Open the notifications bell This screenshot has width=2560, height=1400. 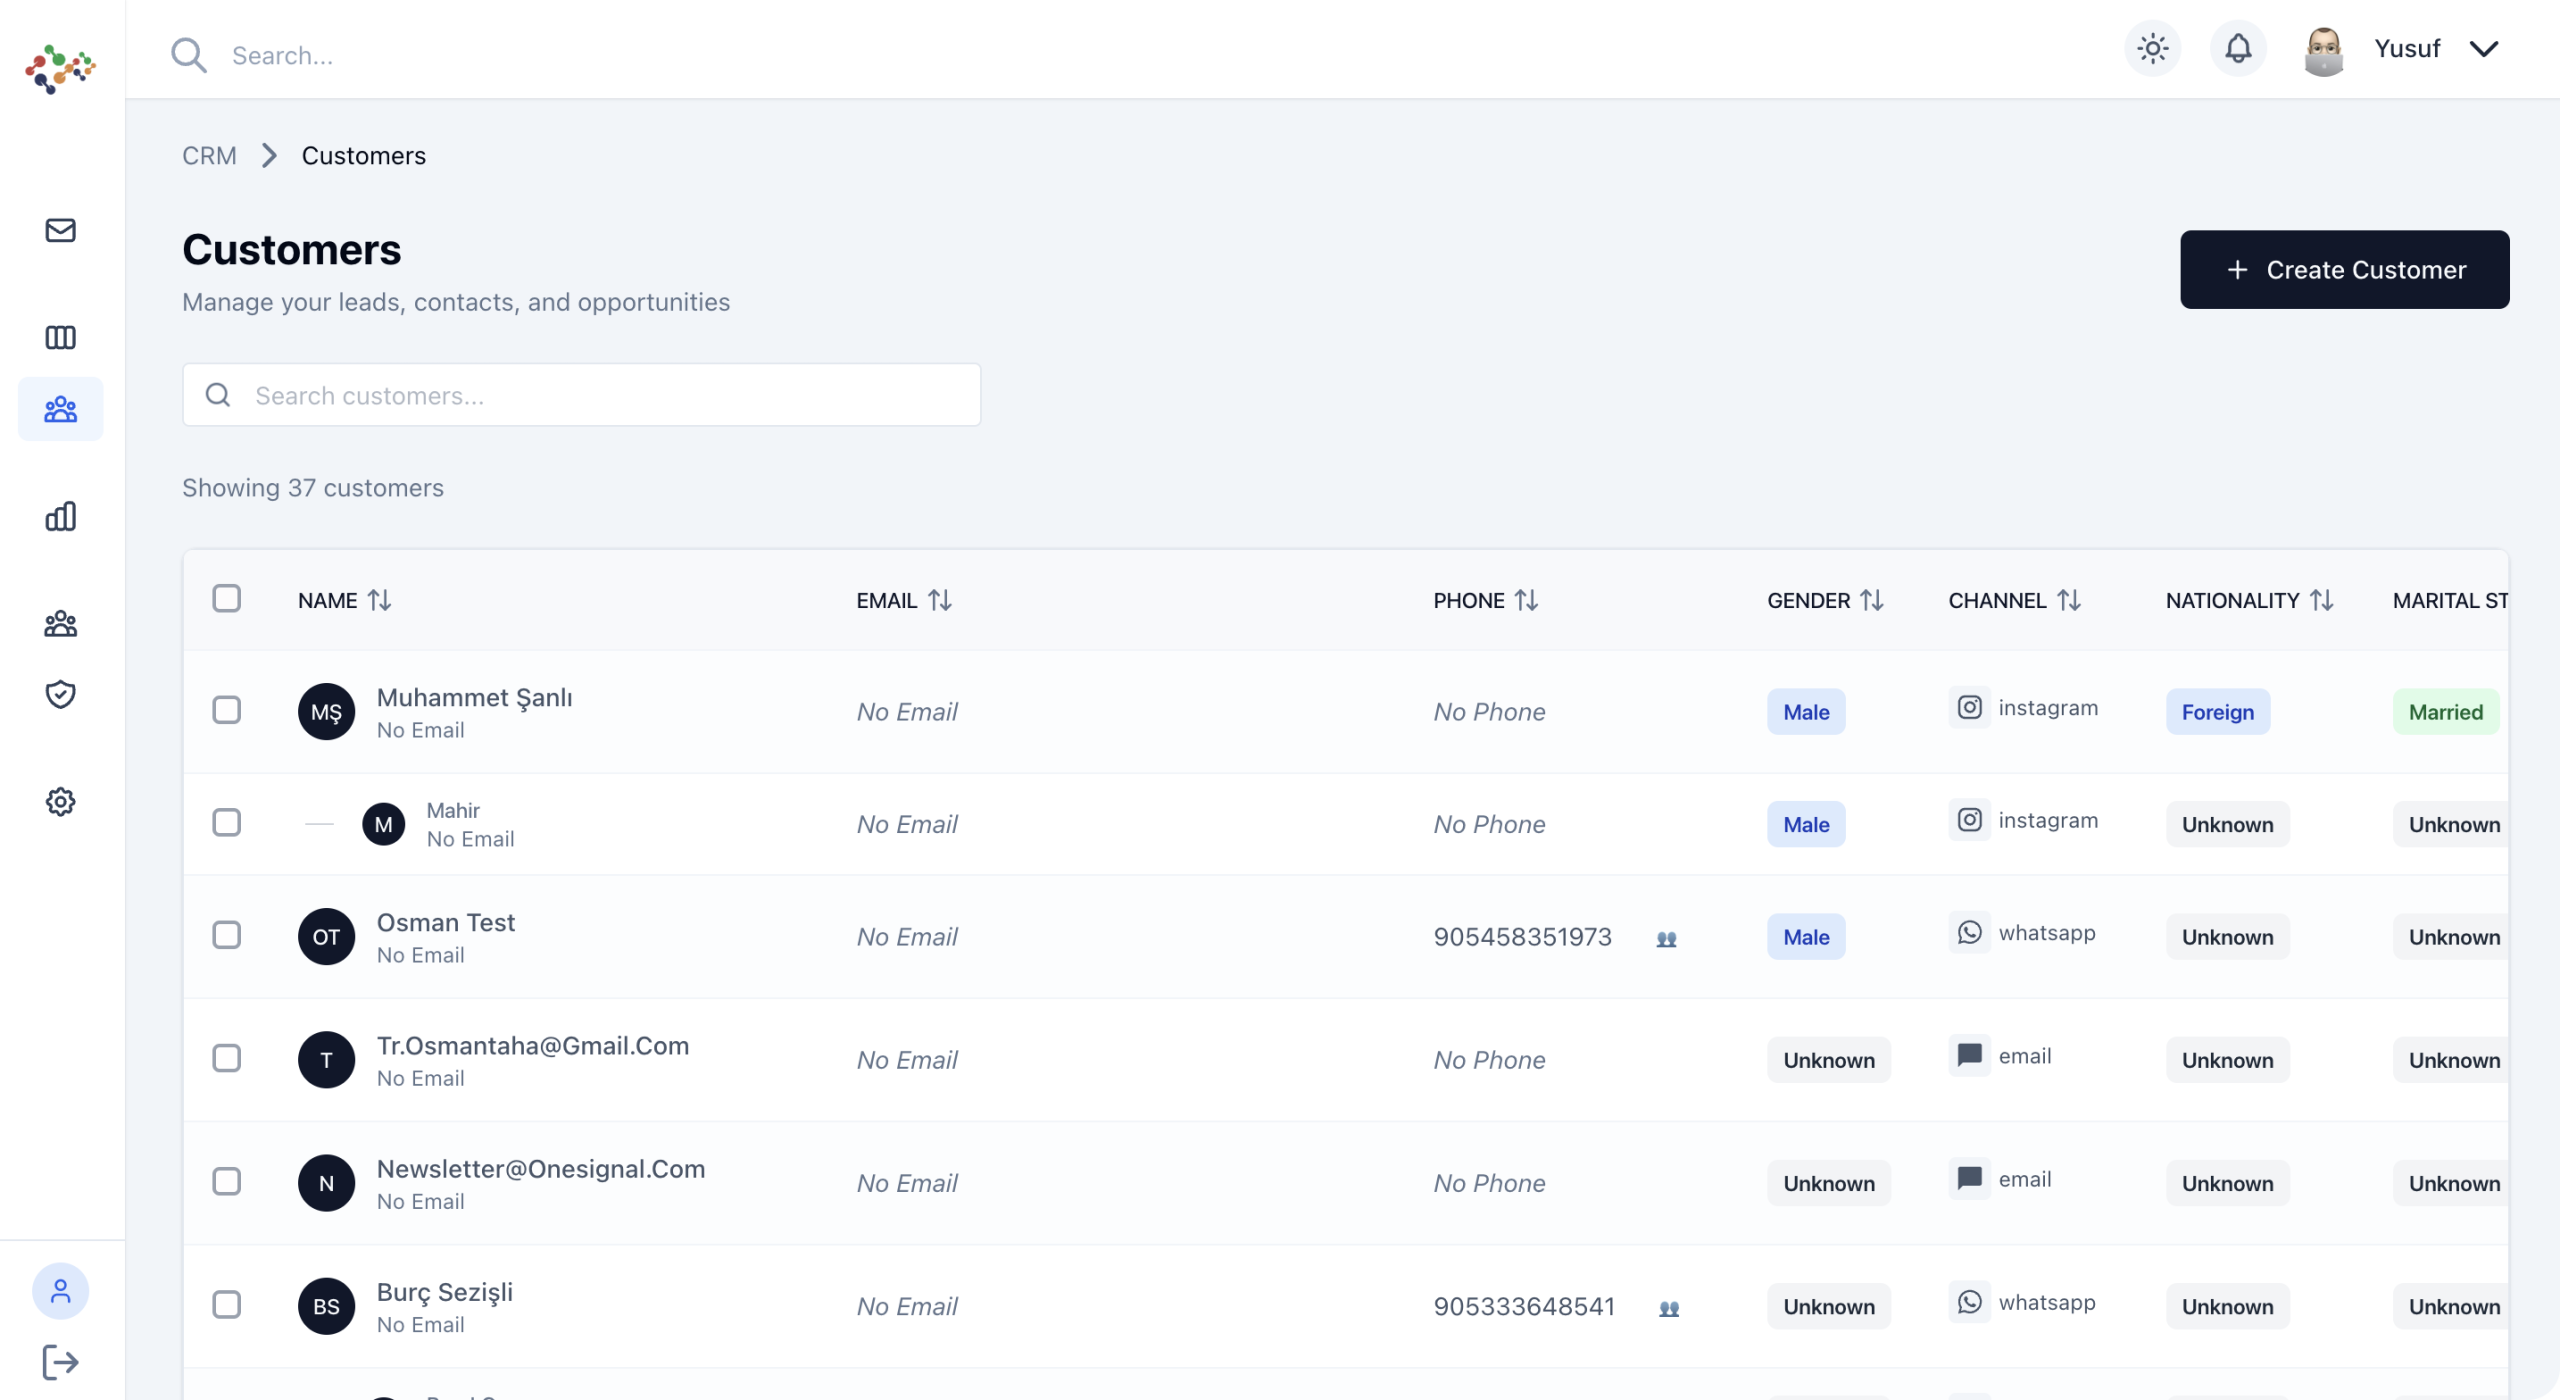pyautogui.click(x=2238, y=49)
